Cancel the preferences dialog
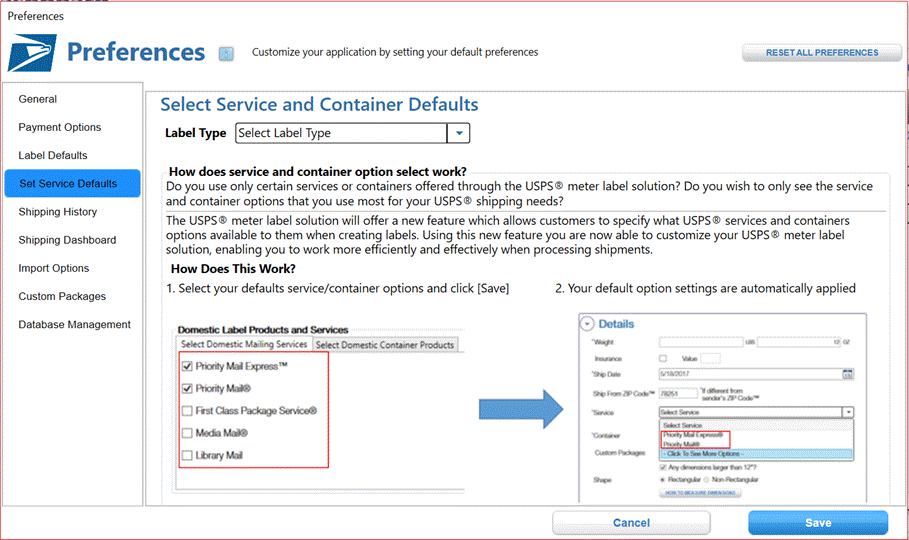The height and width of the screenshot is (540, 909). click(x=631, y=523)
